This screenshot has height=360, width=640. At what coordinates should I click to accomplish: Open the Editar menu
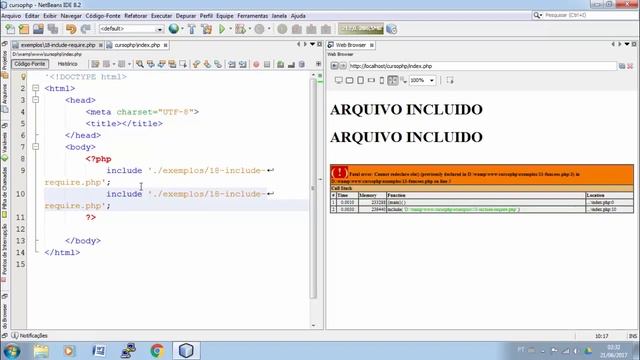tap(32, 16)
